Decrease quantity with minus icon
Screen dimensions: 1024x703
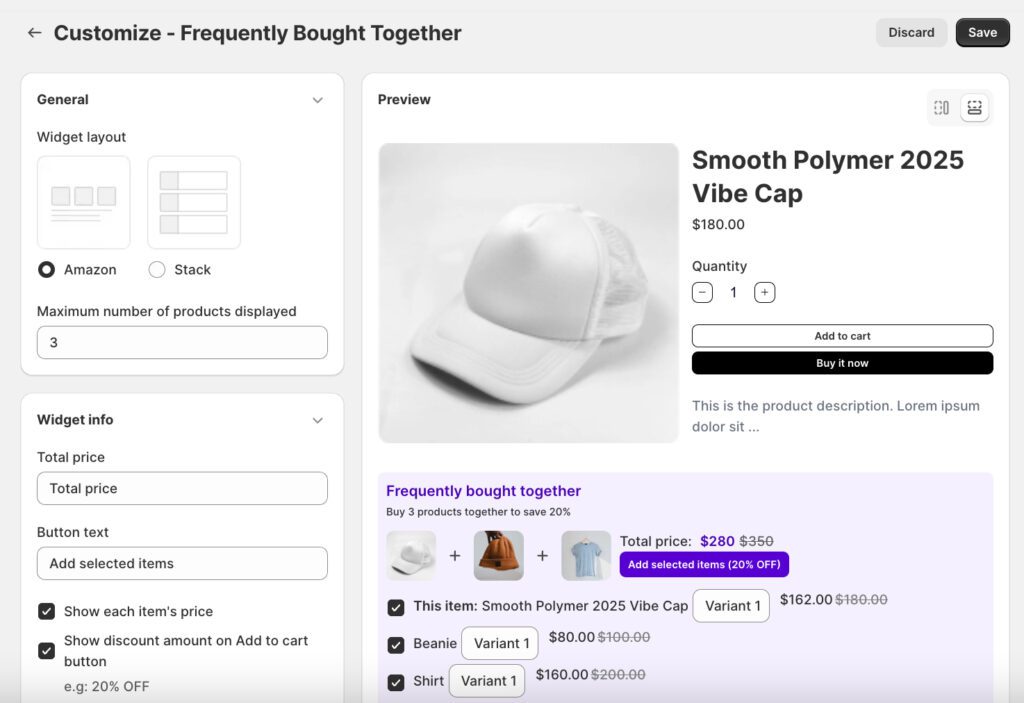(x=702, y=293)
